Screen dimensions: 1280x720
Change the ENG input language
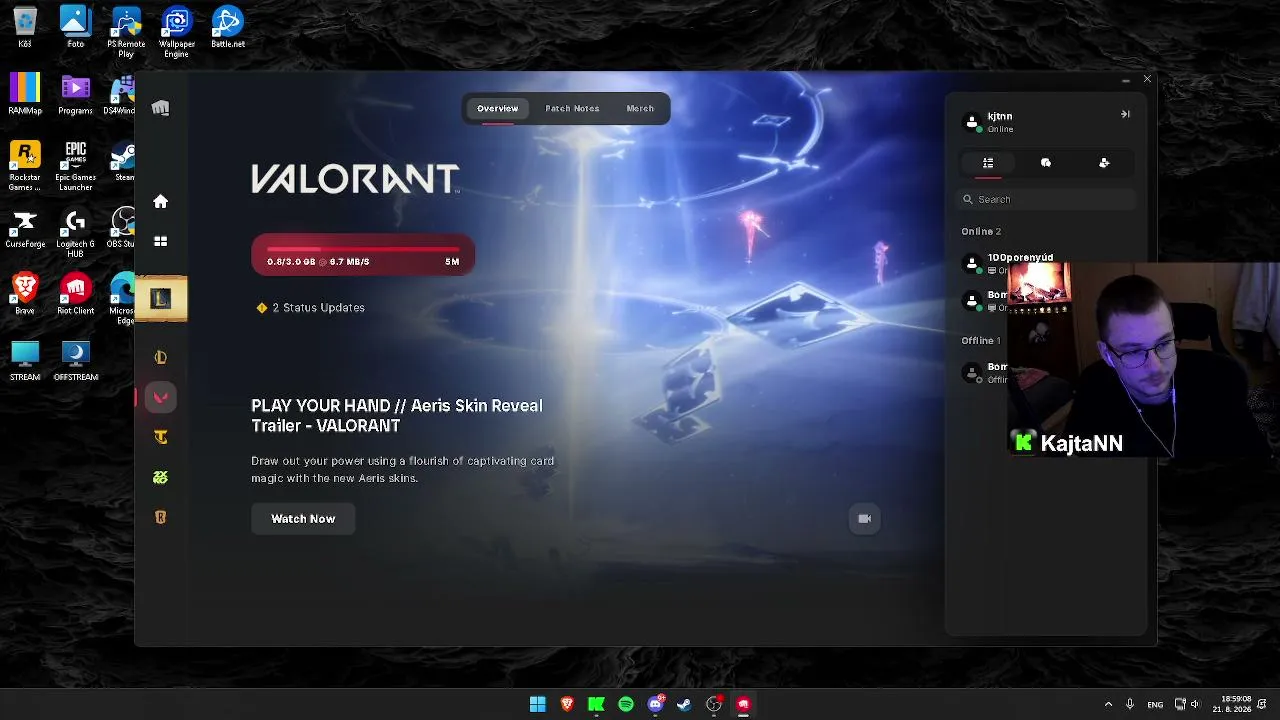pos(1155,705)
